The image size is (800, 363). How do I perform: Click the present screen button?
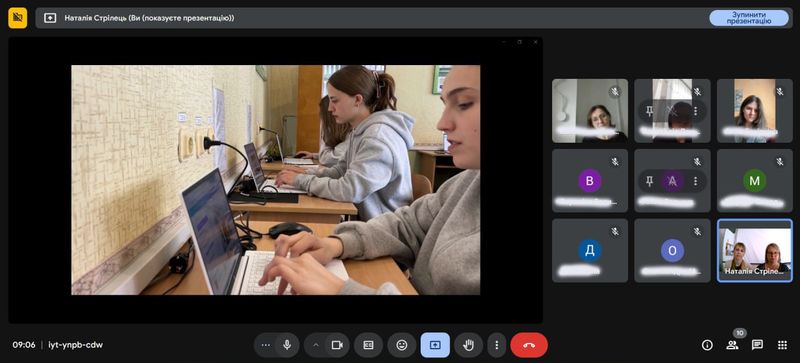click(x=435, y=345)
